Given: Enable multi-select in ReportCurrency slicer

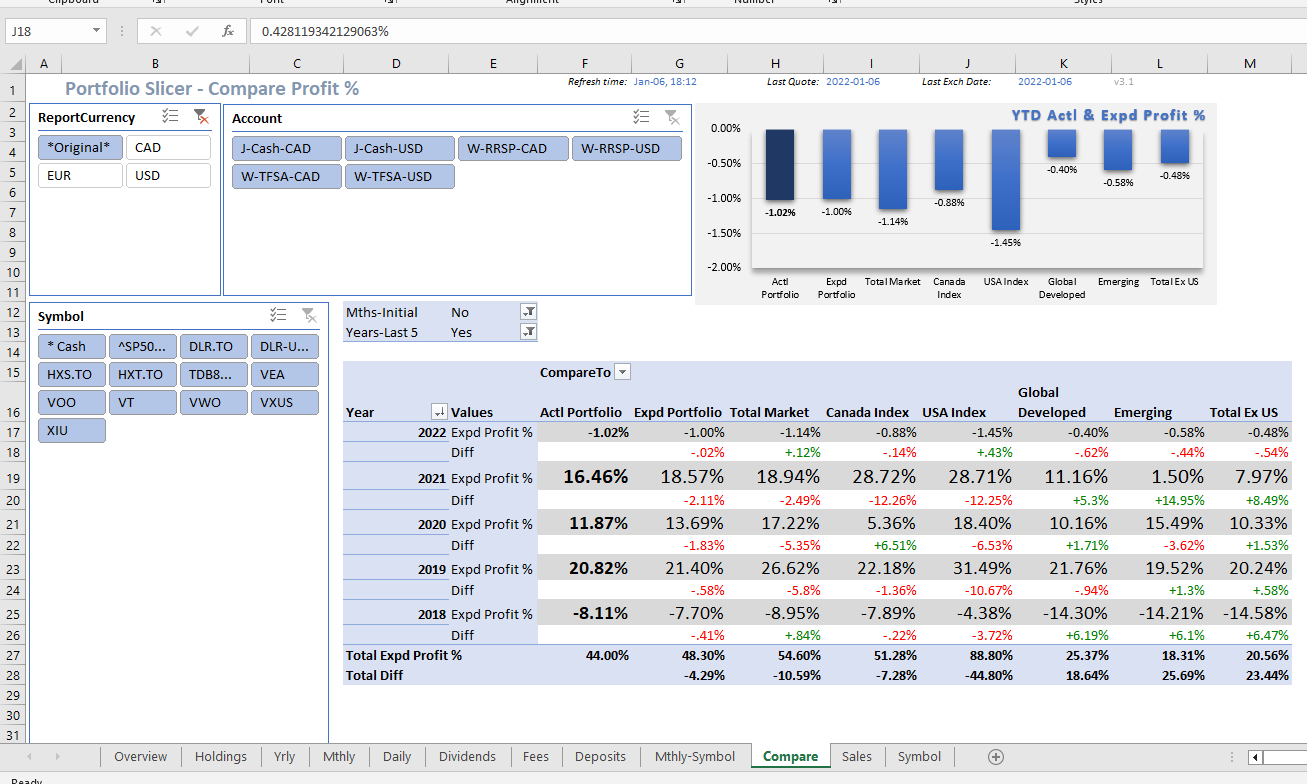Looking at the screenshot, I should 170,117.
